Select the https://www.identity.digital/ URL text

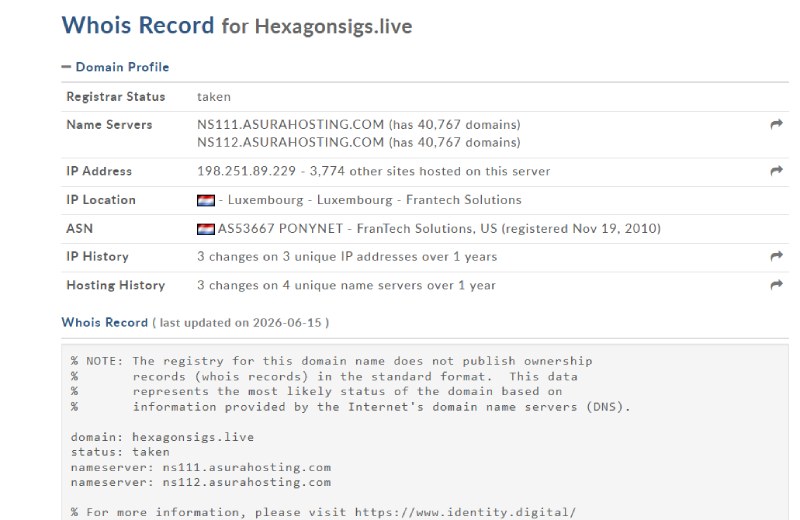[465, 512]
